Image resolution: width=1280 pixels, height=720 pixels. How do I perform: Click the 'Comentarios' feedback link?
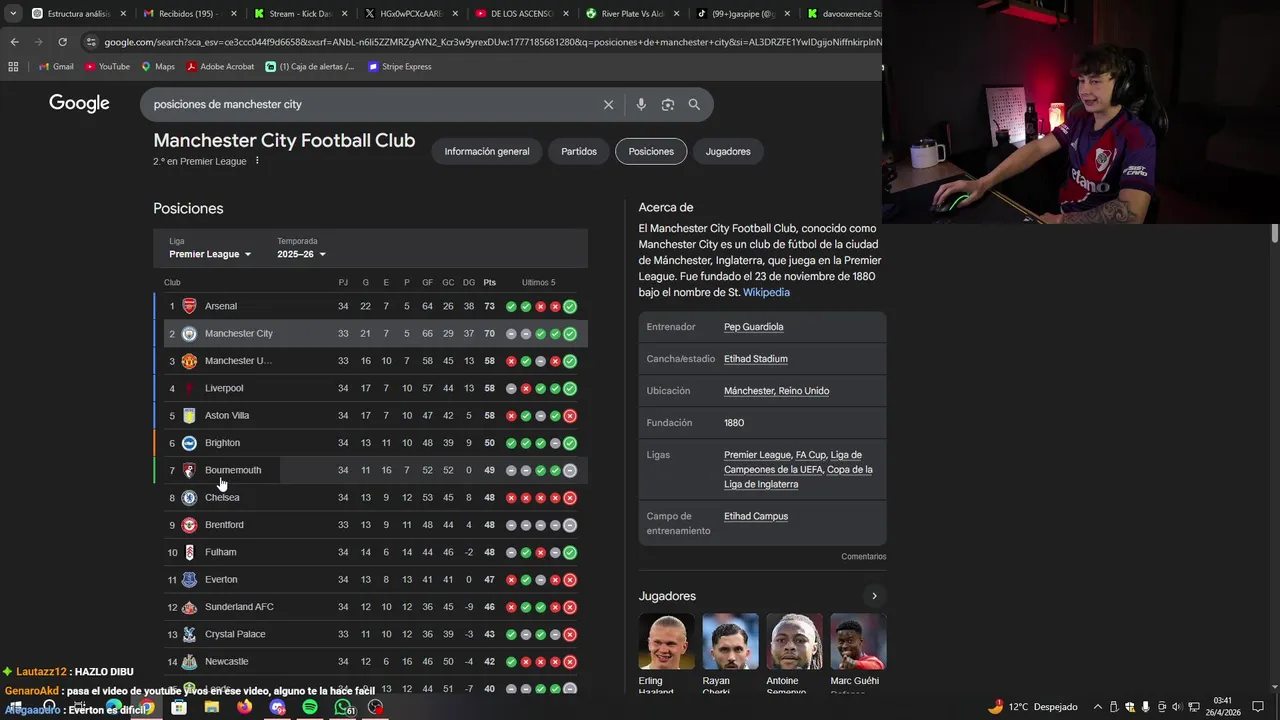863,557
